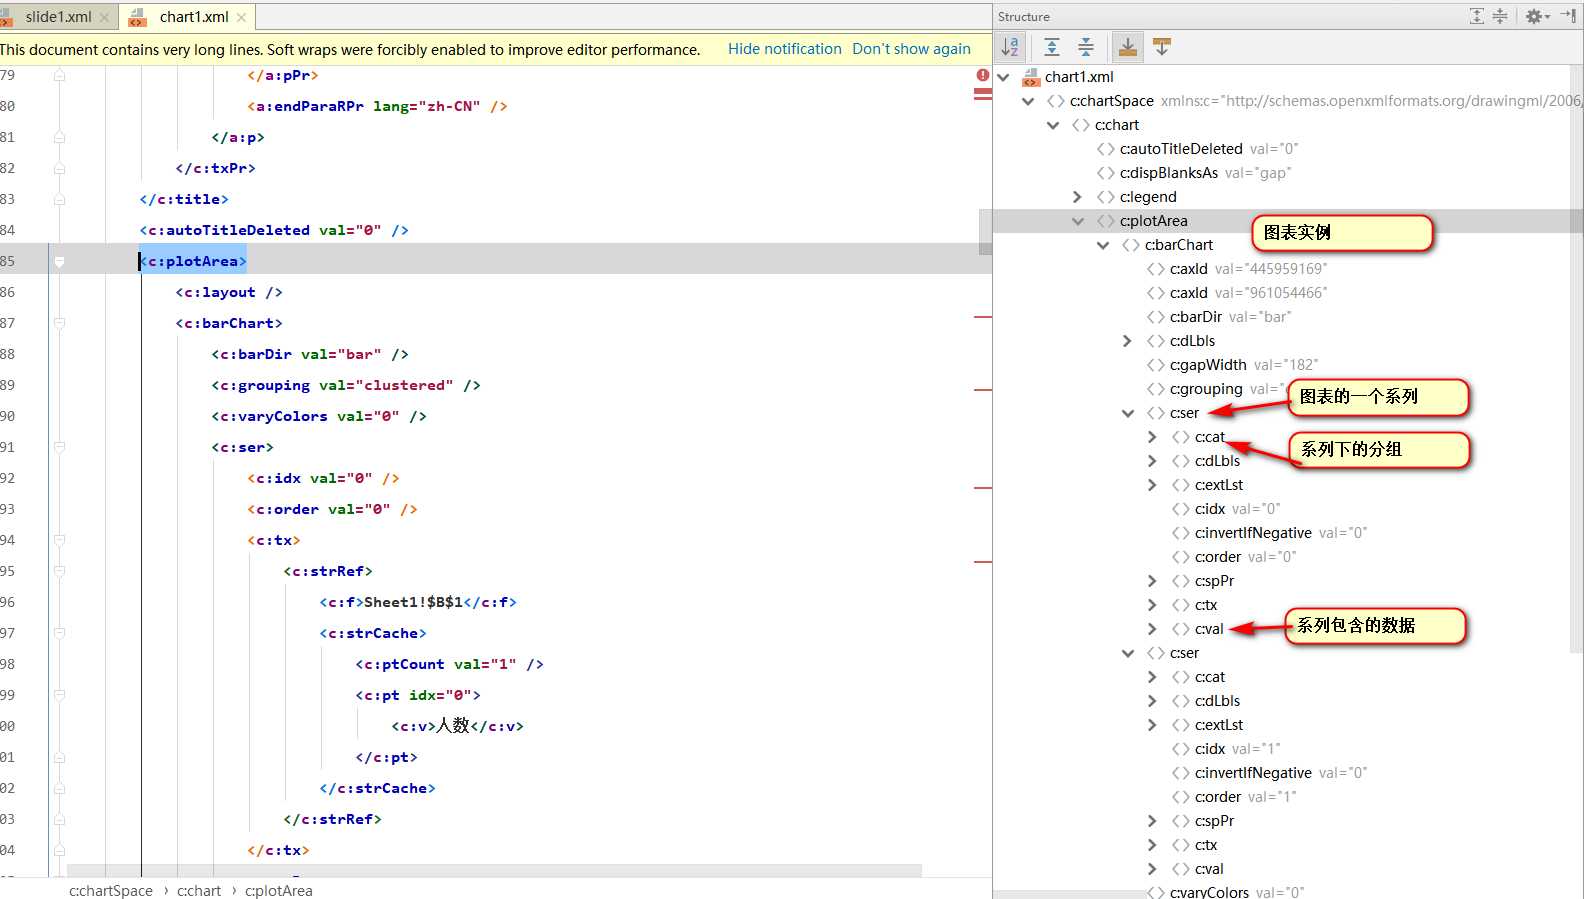The width and height of the screenshot is (1584, 899).
Task: Click c:plotArea breadcrumb
Action: (279, 890)
